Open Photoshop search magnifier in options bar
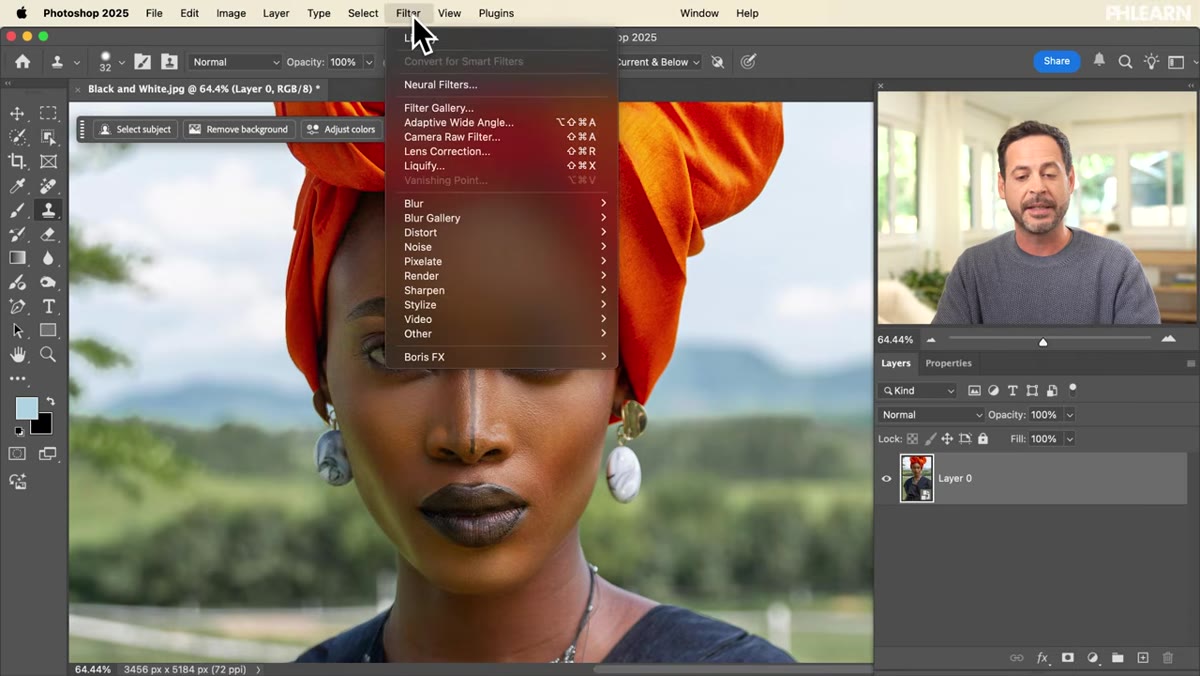The height and width of the screenshot is (676, 1200). (1125, 62)
